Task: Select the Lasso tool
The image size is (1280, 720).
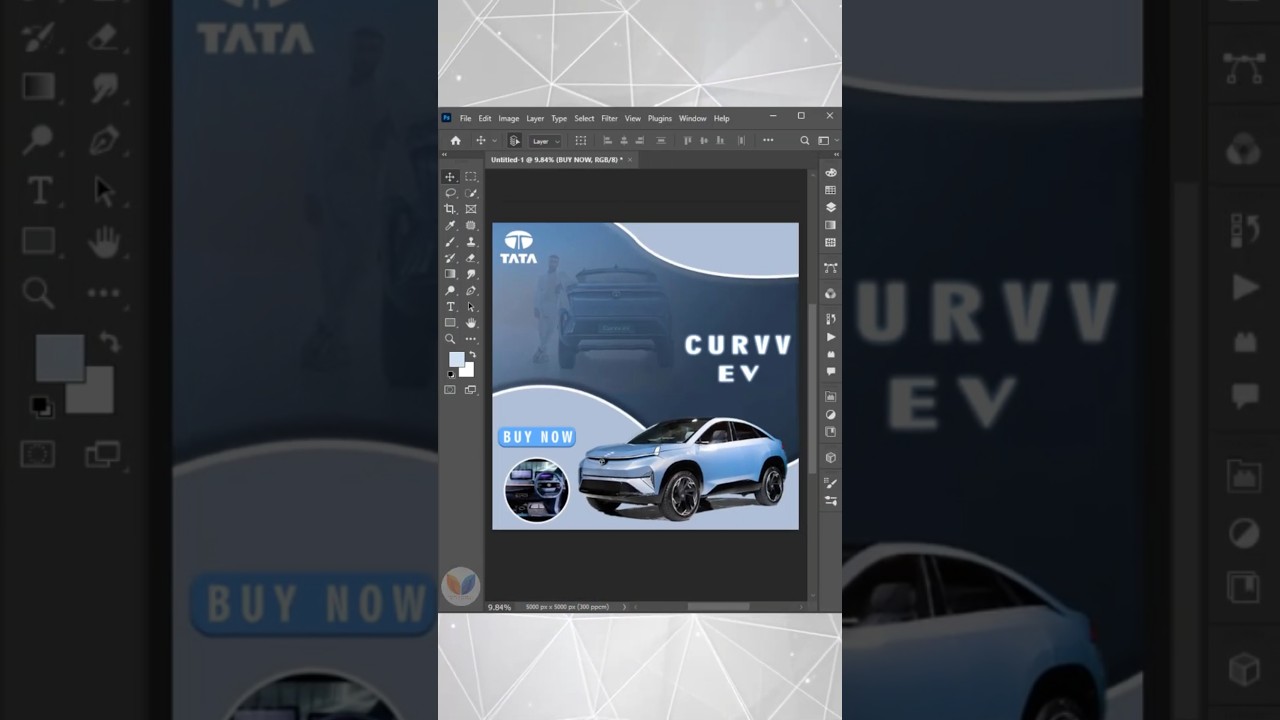Action: coord(450,193)
